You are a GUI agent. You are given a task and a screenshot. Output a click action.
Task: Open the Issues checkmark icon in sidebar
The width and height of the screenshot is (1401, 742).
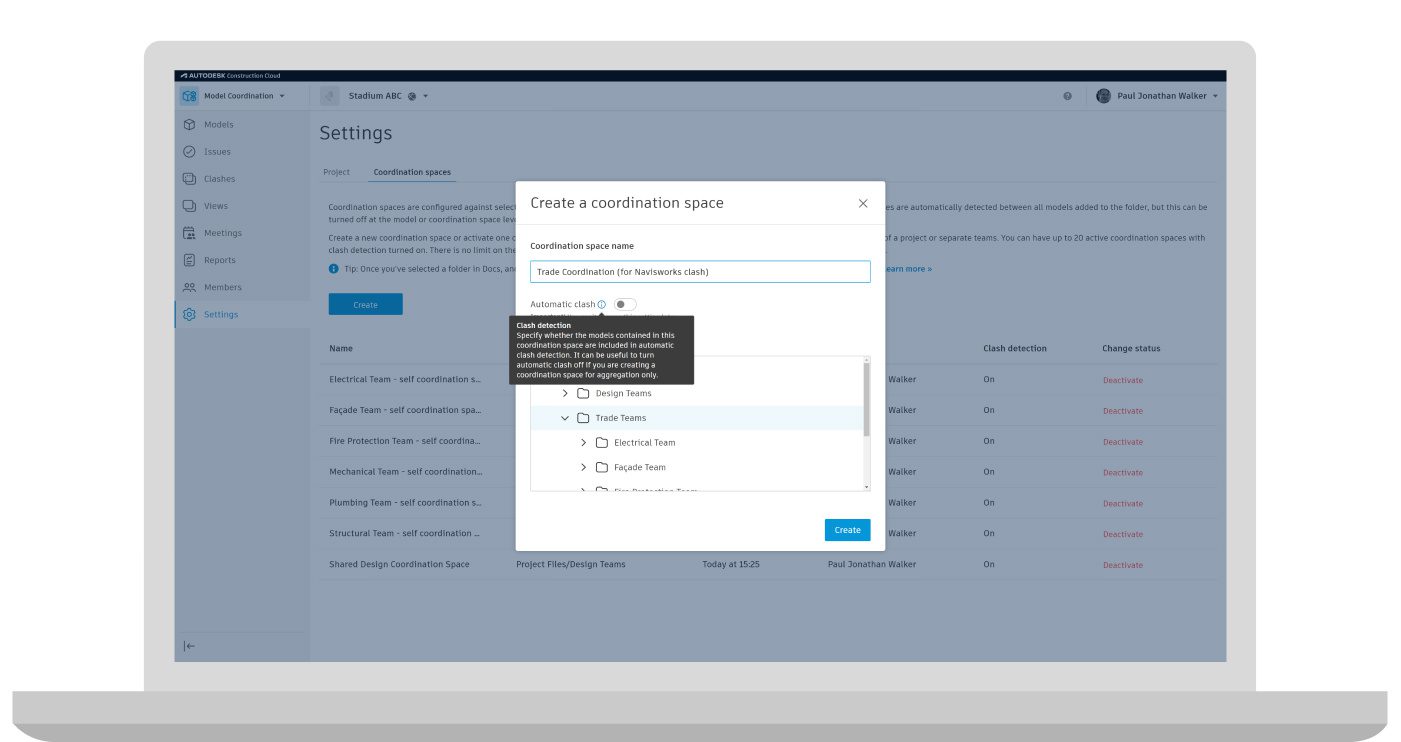tap(189, 152)
